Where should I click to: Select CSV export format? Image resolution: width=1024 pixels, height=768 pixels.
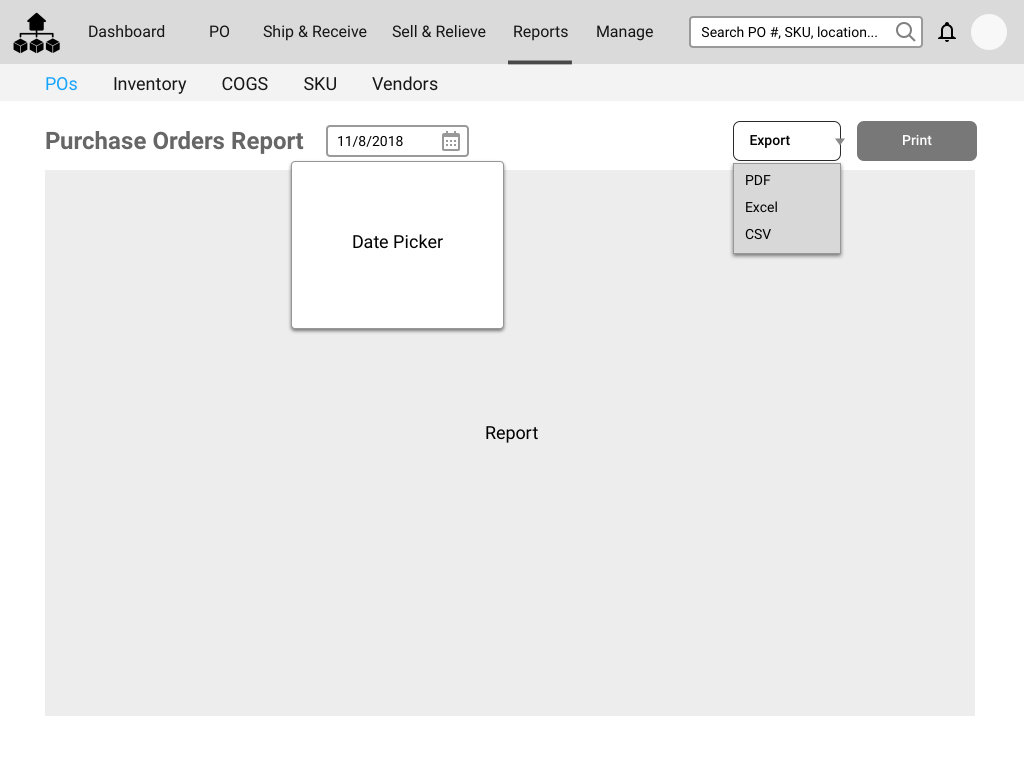[758, 234]
